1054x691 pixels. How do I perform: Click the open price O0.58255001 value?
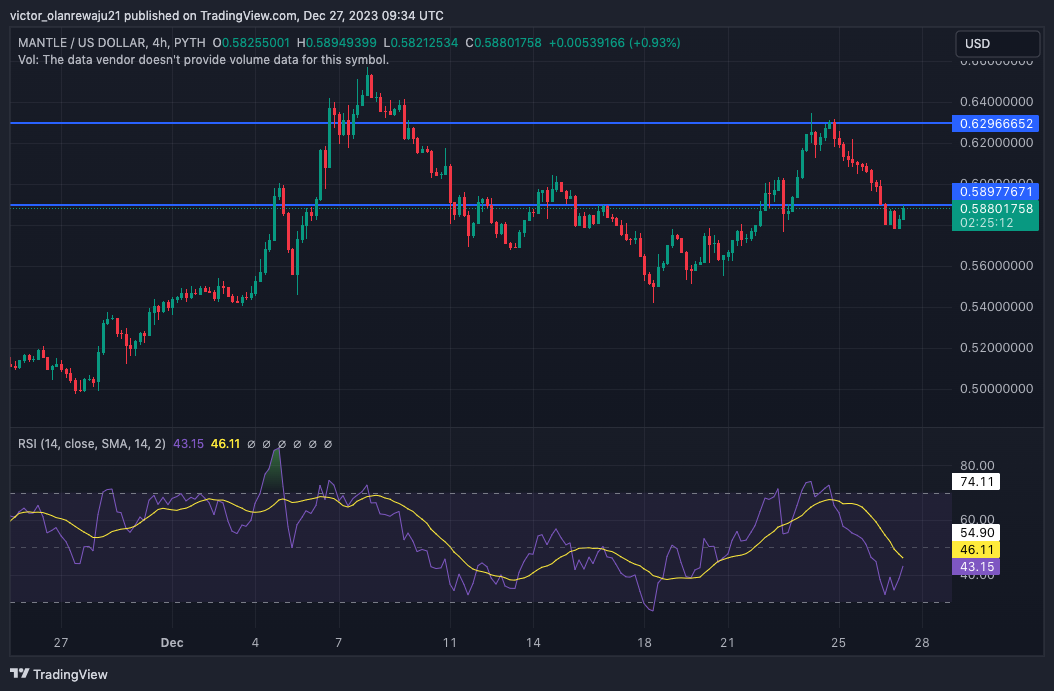click(251, 42)
